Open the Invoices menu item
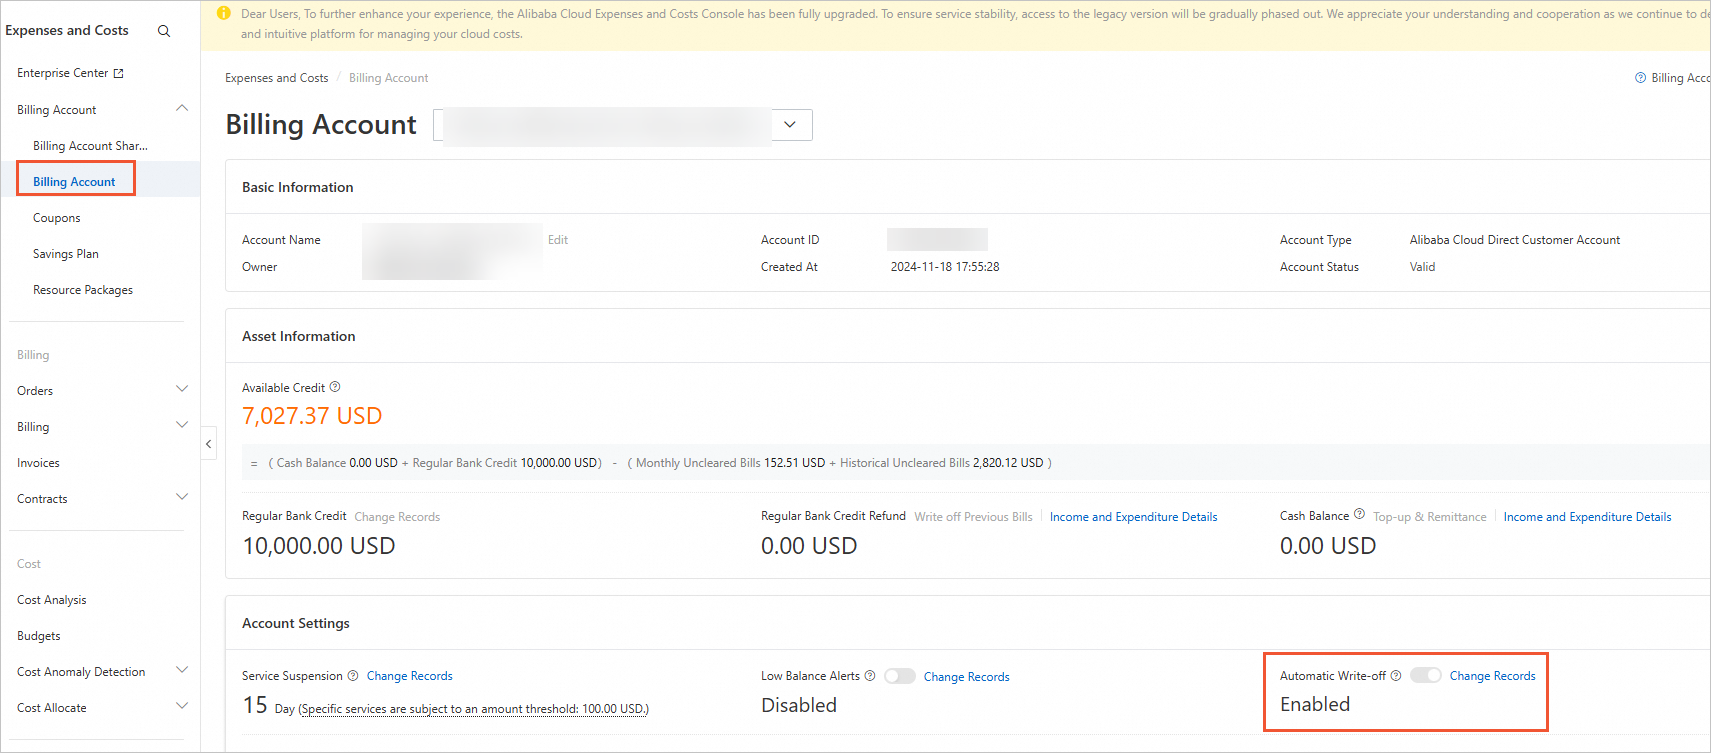This screenshot has height=753, width=1711. (38, 463)
